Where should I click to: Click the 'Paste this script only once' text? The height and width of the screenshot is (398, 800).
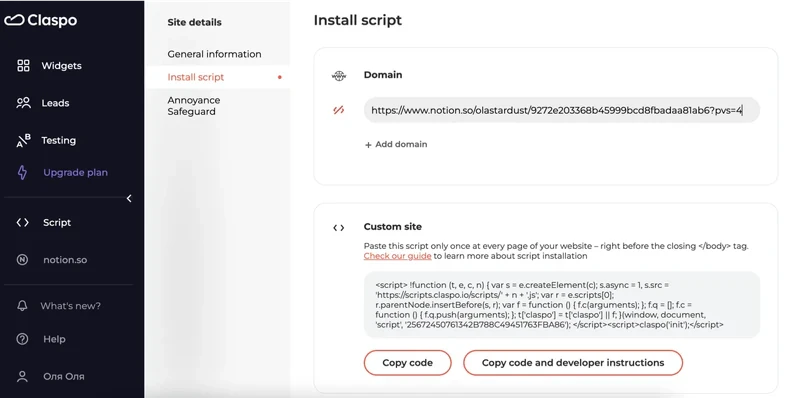(x=556, y=246)
